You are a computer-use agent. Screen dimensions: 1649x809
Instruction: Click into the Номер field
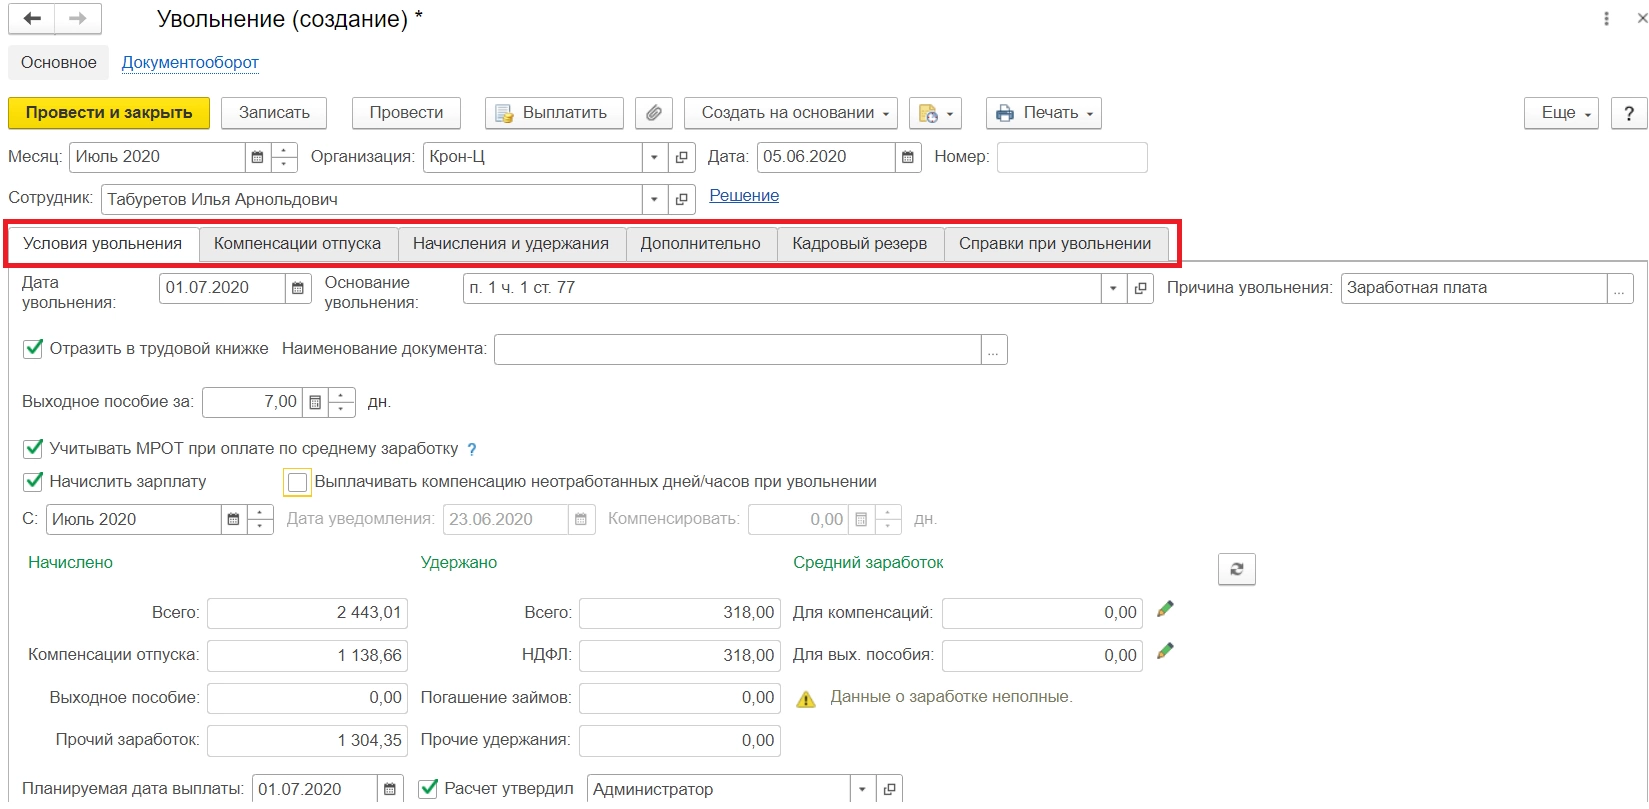pos(1072,157)
